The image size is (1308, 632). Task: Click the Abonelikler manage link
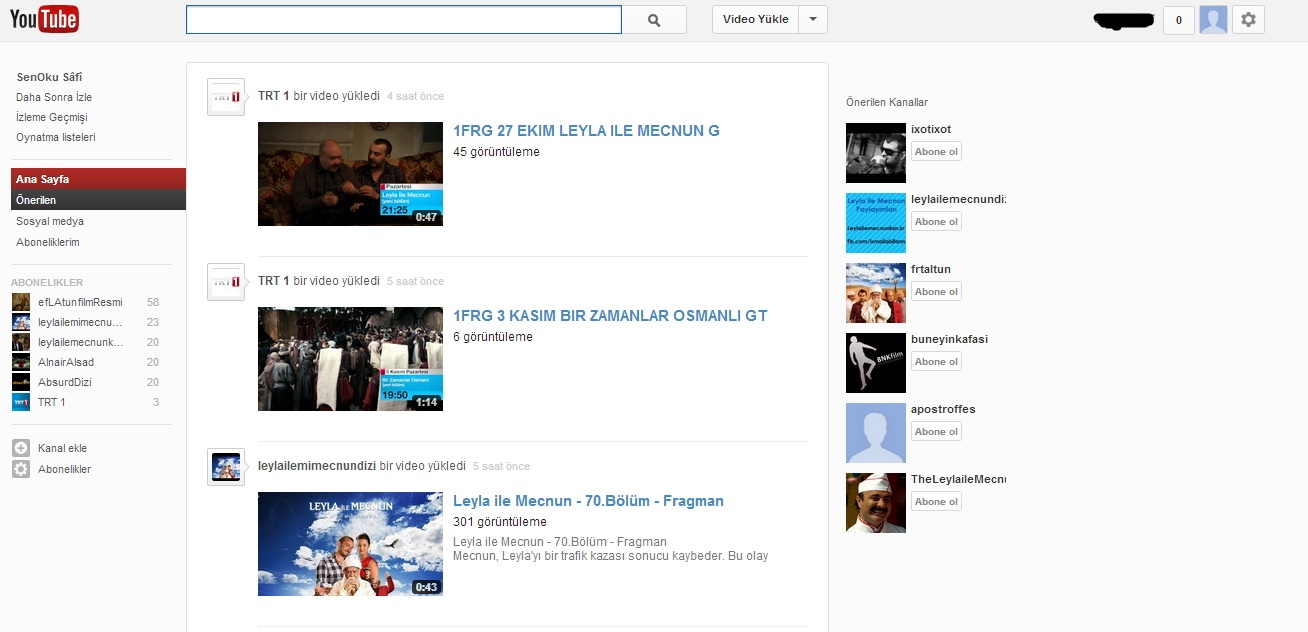tap(64, 469)
